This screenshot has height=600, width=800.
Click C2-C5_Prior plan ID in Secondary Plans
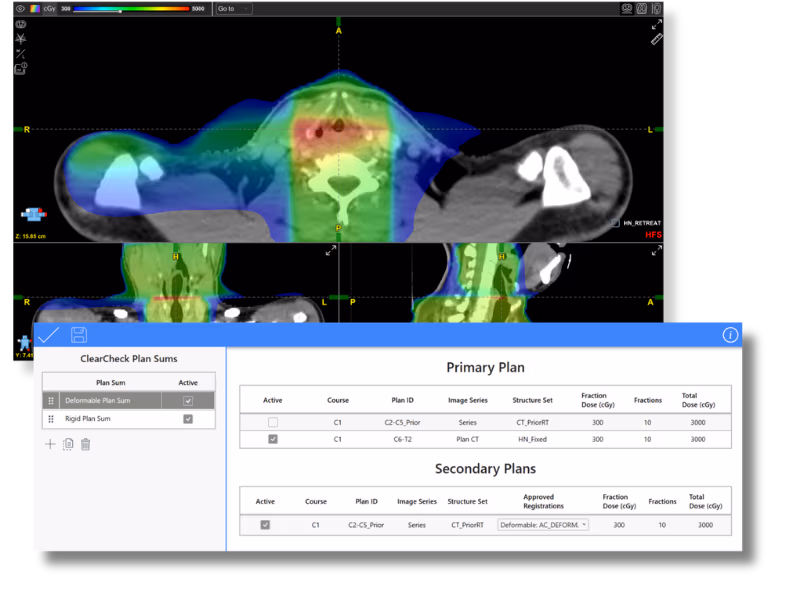(366, 525)
